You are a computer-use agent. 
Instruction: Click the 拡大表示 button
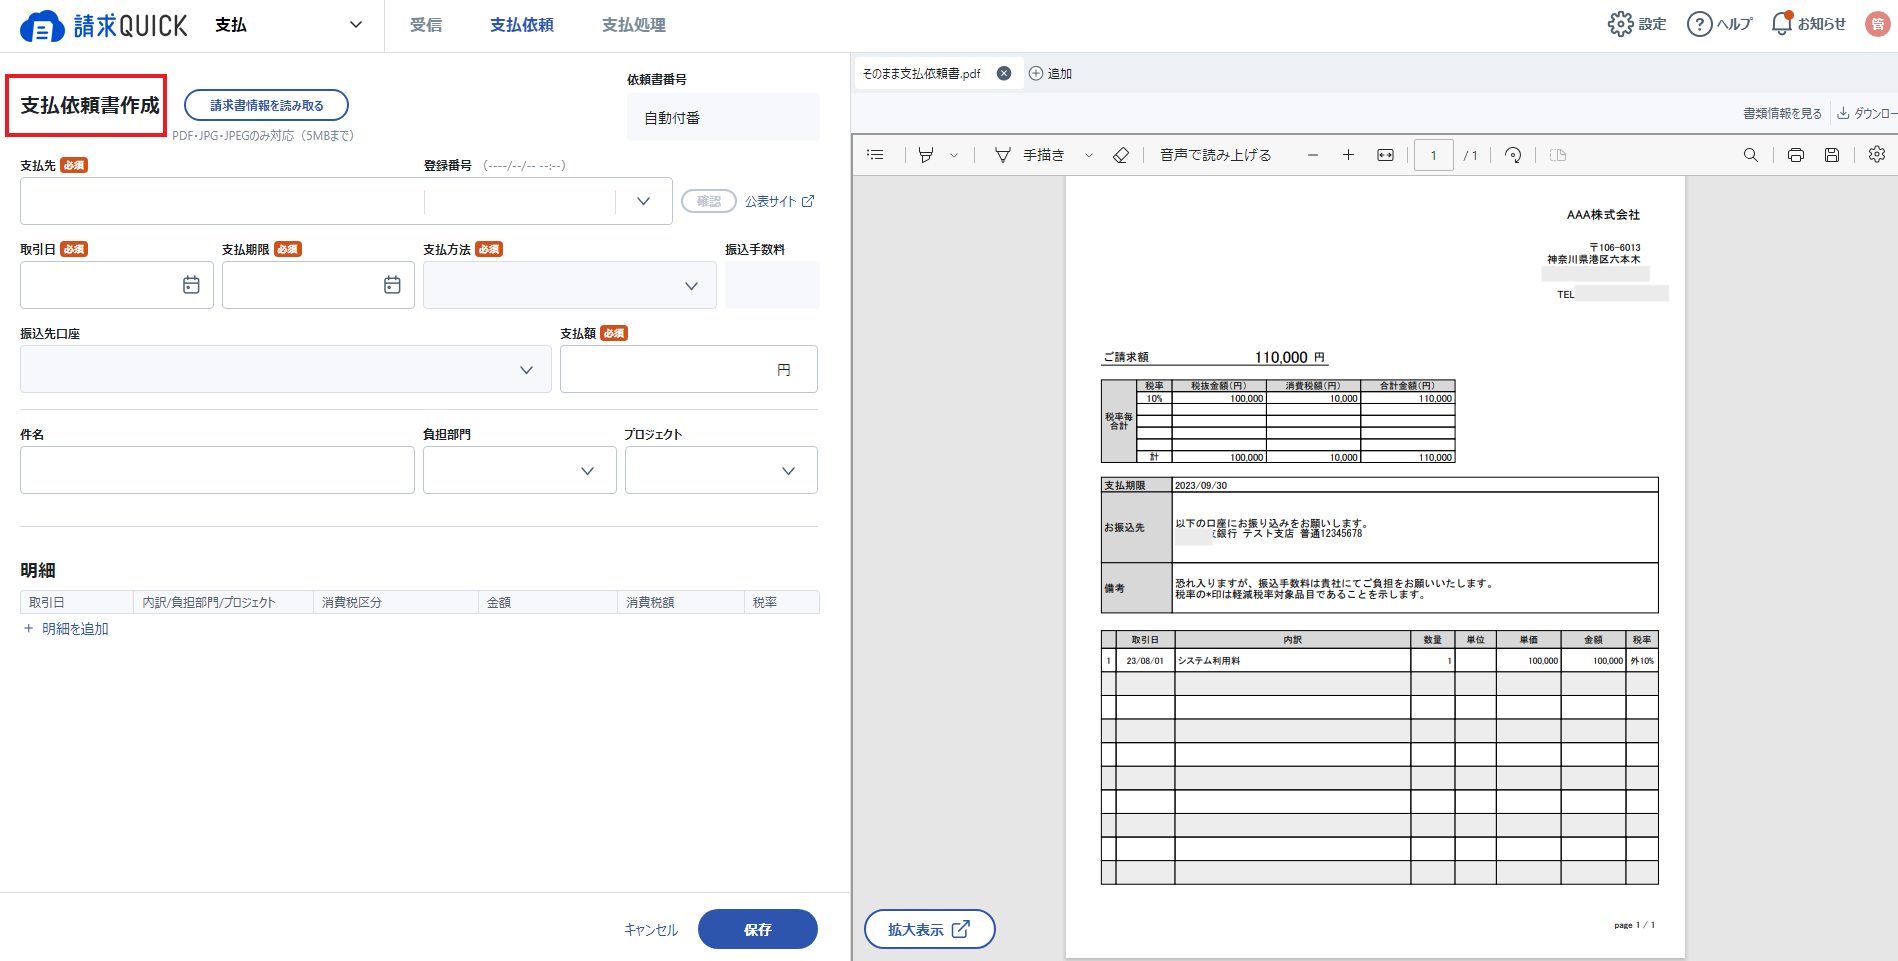pos(930,929)
